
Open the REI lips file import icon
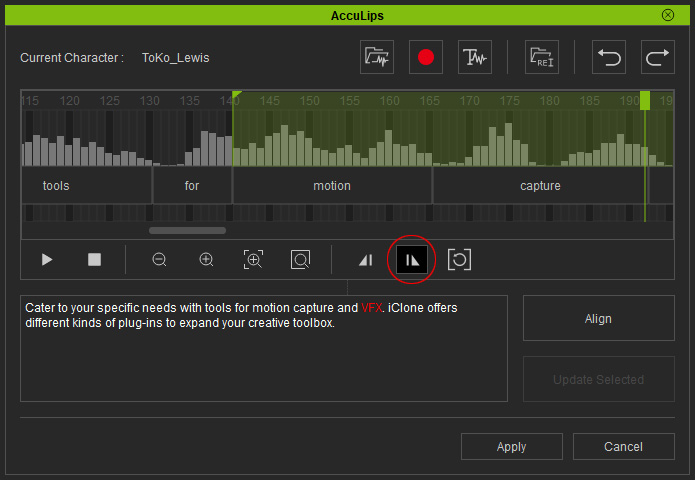tap(542, 58)
